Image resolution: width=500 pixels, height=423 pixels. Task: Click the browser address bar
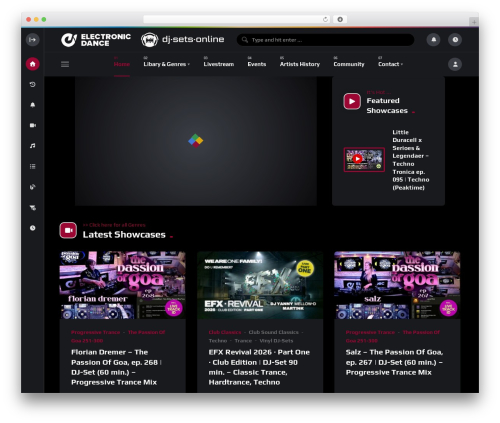(x=237, y=19)
